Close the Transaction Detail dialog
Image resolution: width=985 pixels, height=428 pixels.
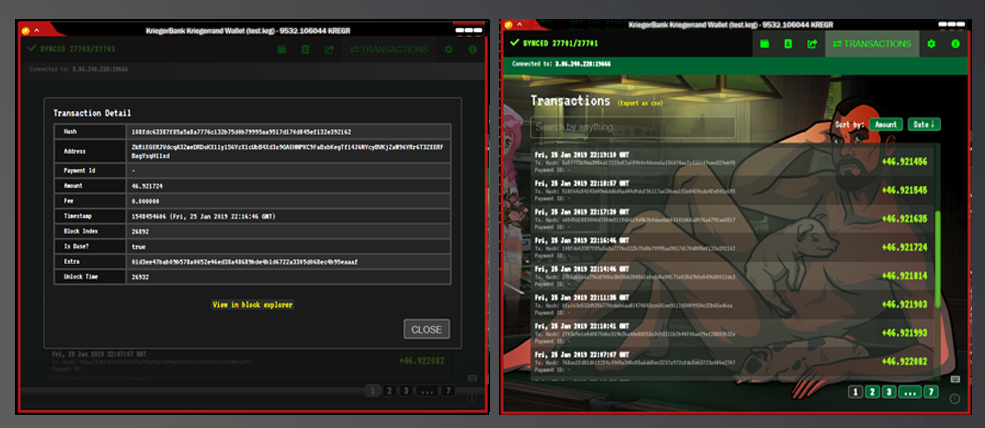427,329
